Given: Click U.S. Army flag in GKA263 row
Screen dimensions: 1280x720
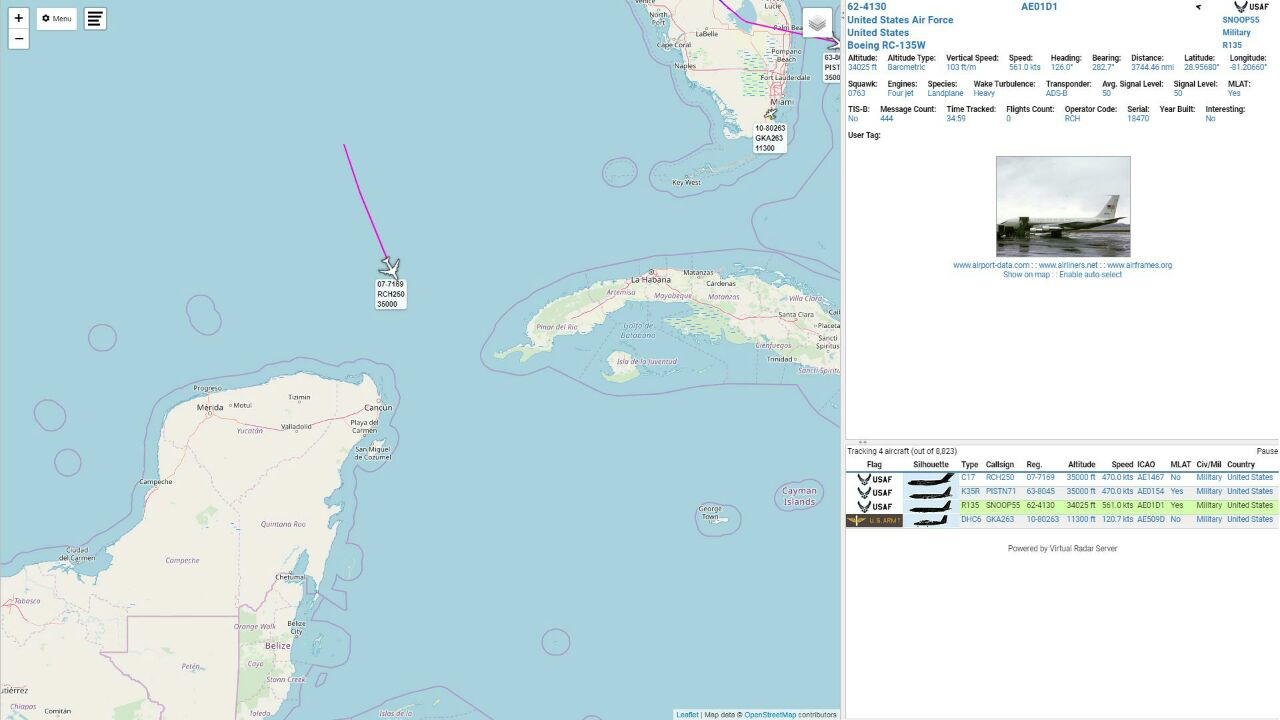Looking at the screenshot, I should (x=874, y=521).
